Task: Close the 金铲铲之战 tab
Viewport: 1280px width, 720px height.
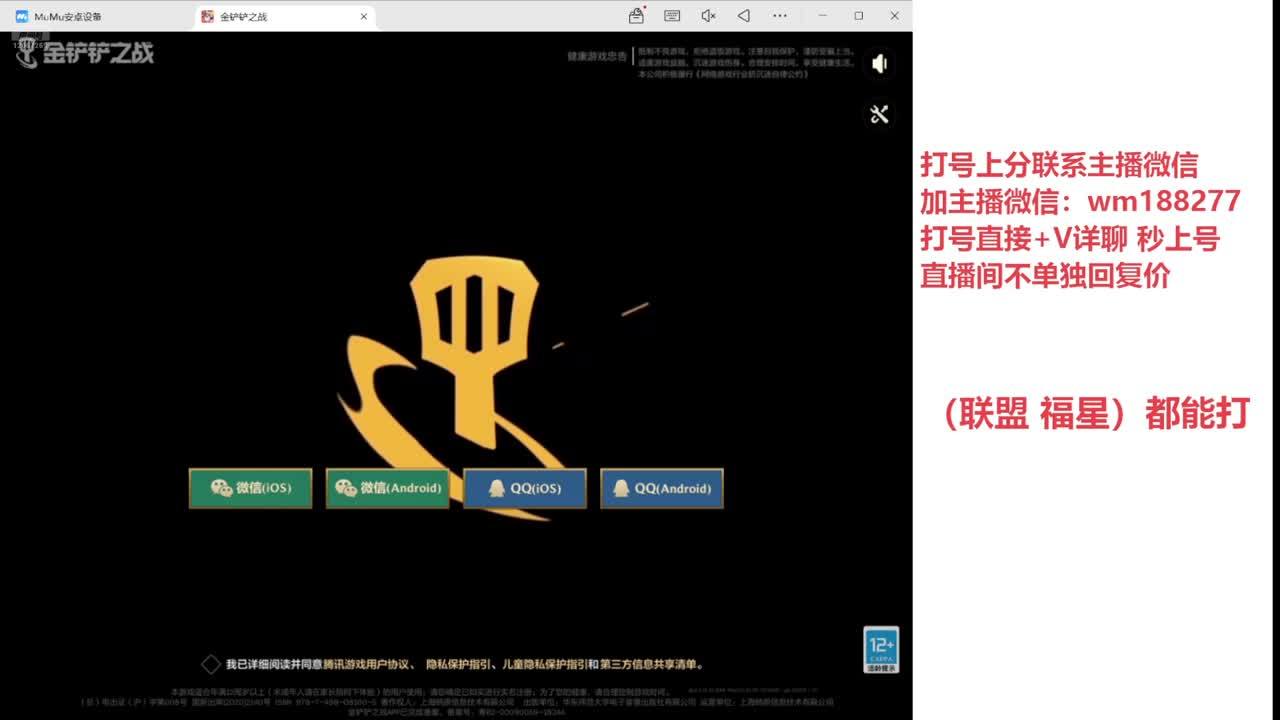Action: click(364, 16)
